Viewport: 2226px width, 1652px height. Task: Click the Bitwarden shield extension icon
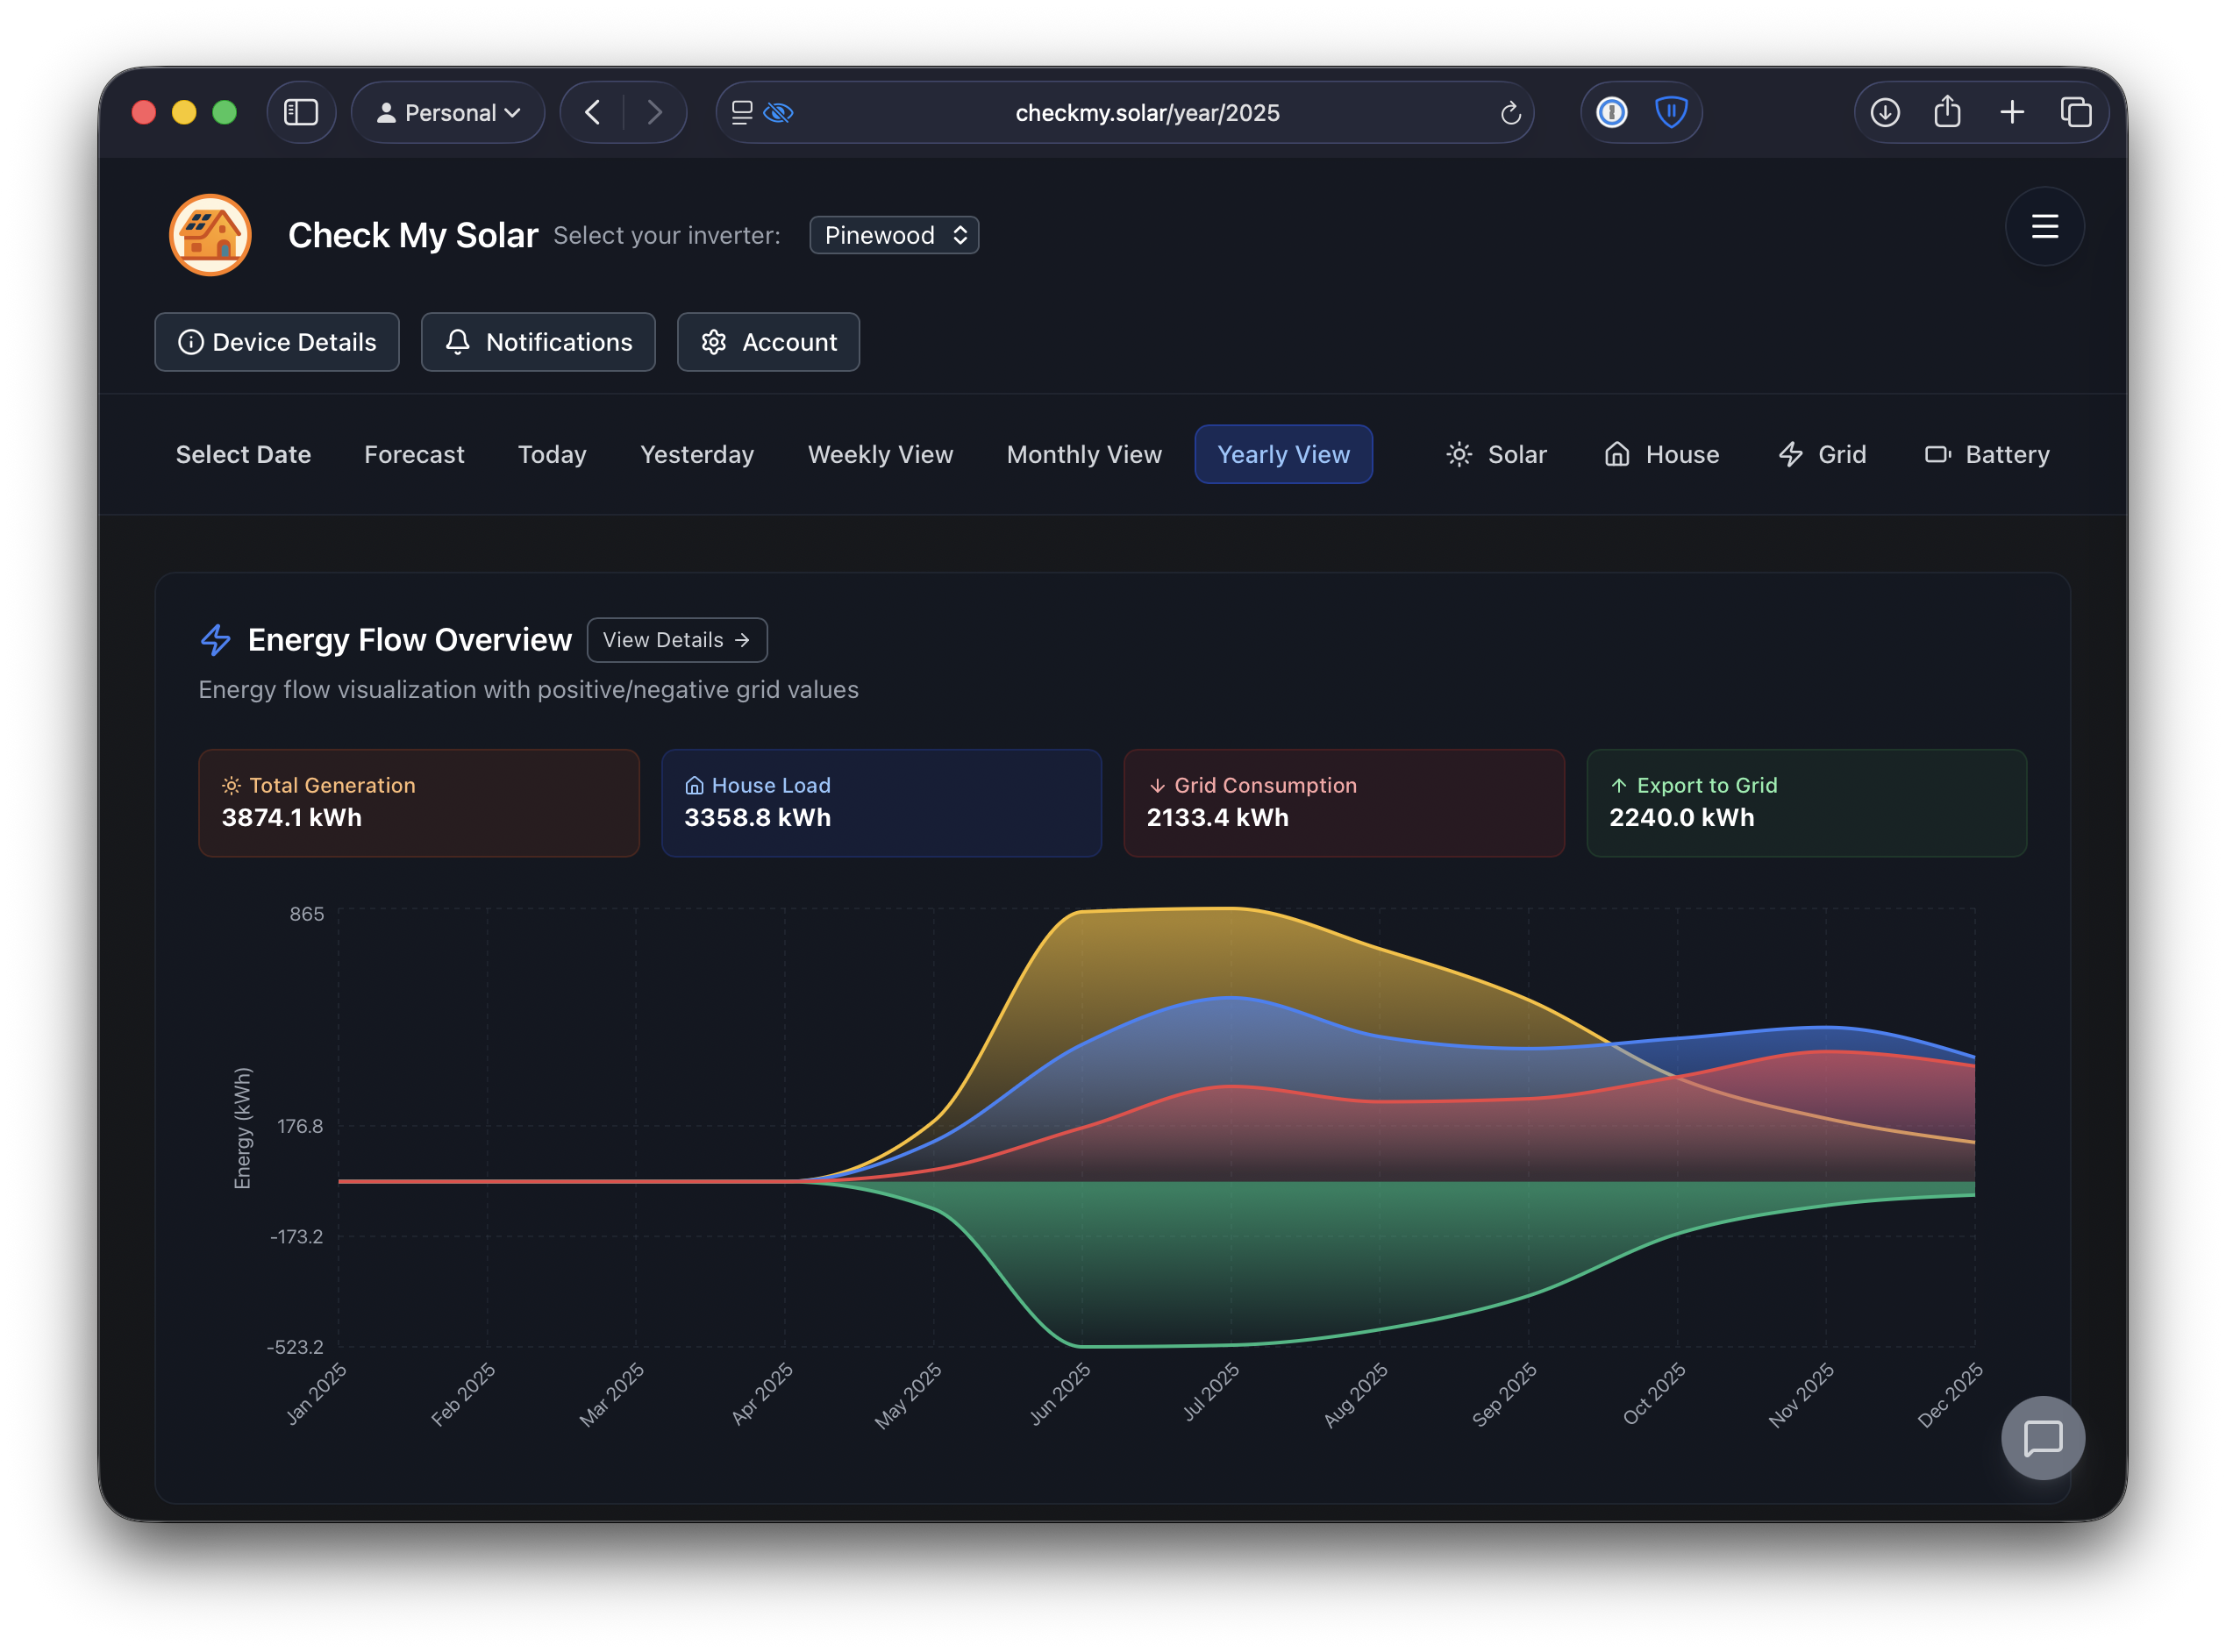click(1670, 112)
